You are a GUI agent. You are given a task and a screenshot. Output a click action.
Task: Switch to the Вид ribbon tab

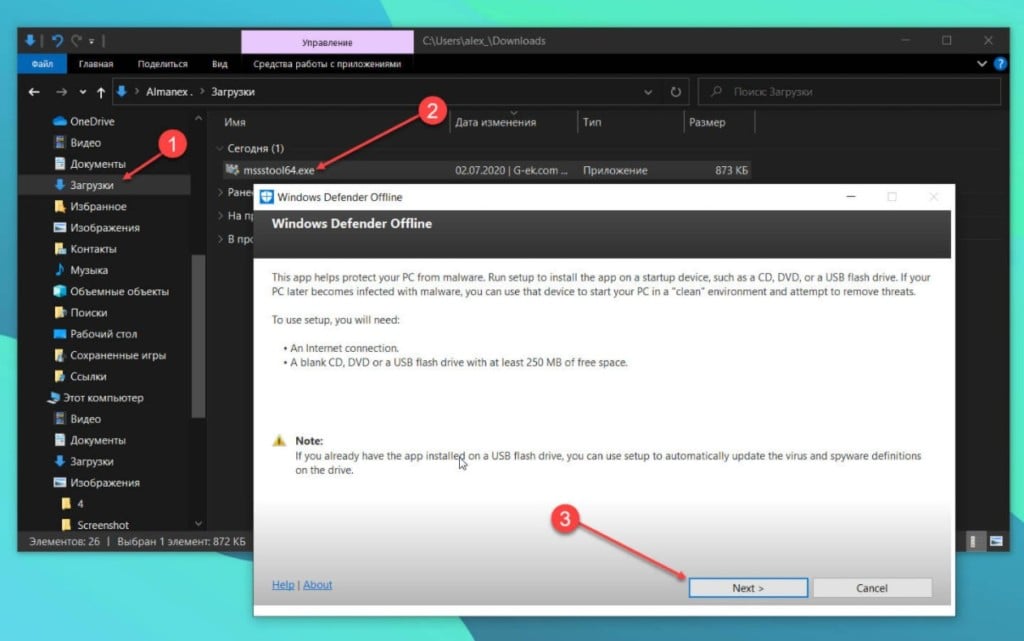[x=220, y=64]
